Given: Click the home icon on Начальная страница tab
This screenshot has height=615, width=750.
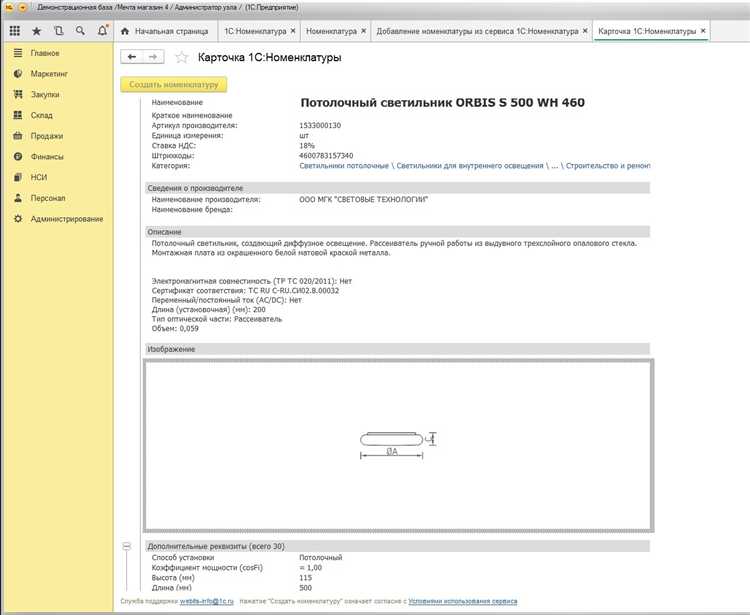Looking at the screenshot, I should point(125,31).
